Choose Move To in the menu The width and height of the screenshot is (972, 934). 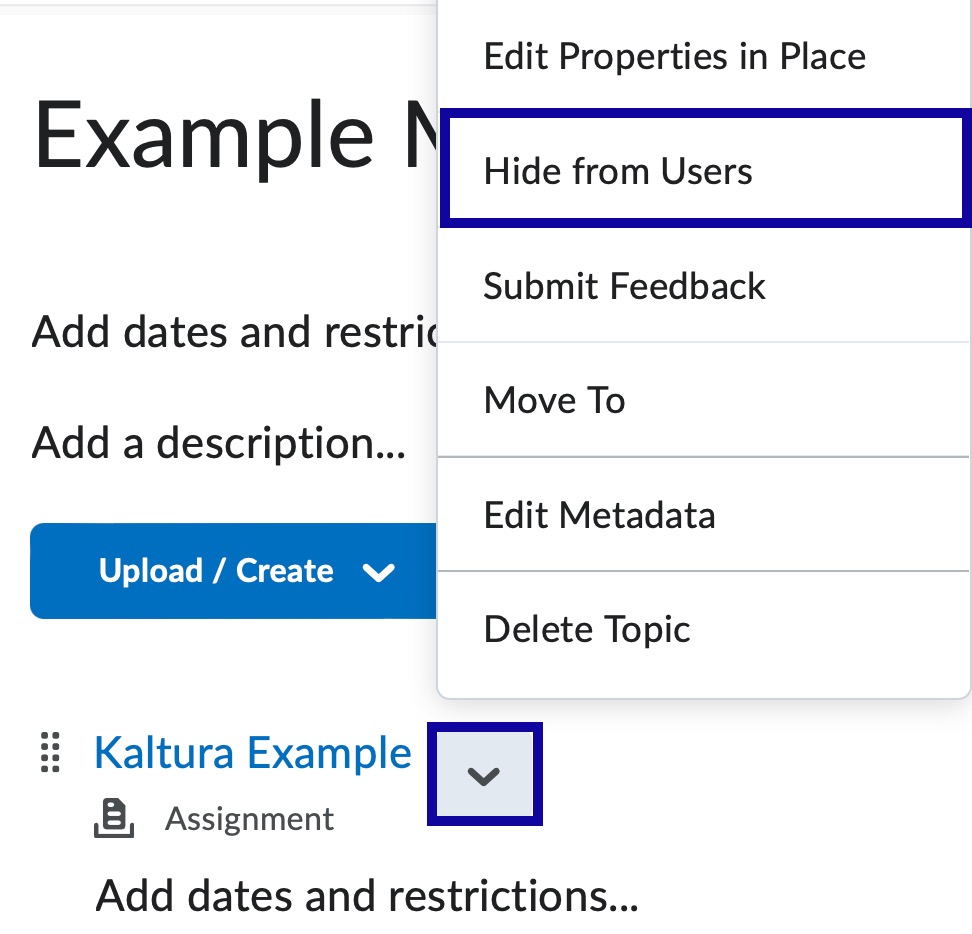704,400
